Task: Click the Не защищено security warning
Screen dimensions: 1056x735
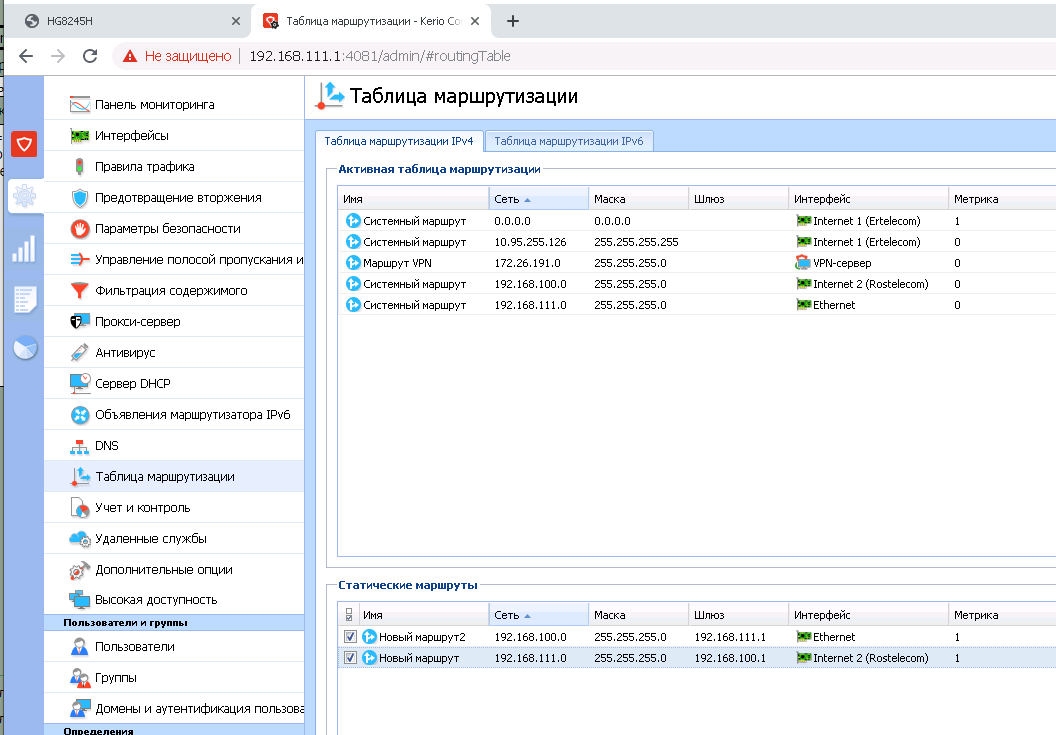Action: pyautogui.click(x=177, y=56)
